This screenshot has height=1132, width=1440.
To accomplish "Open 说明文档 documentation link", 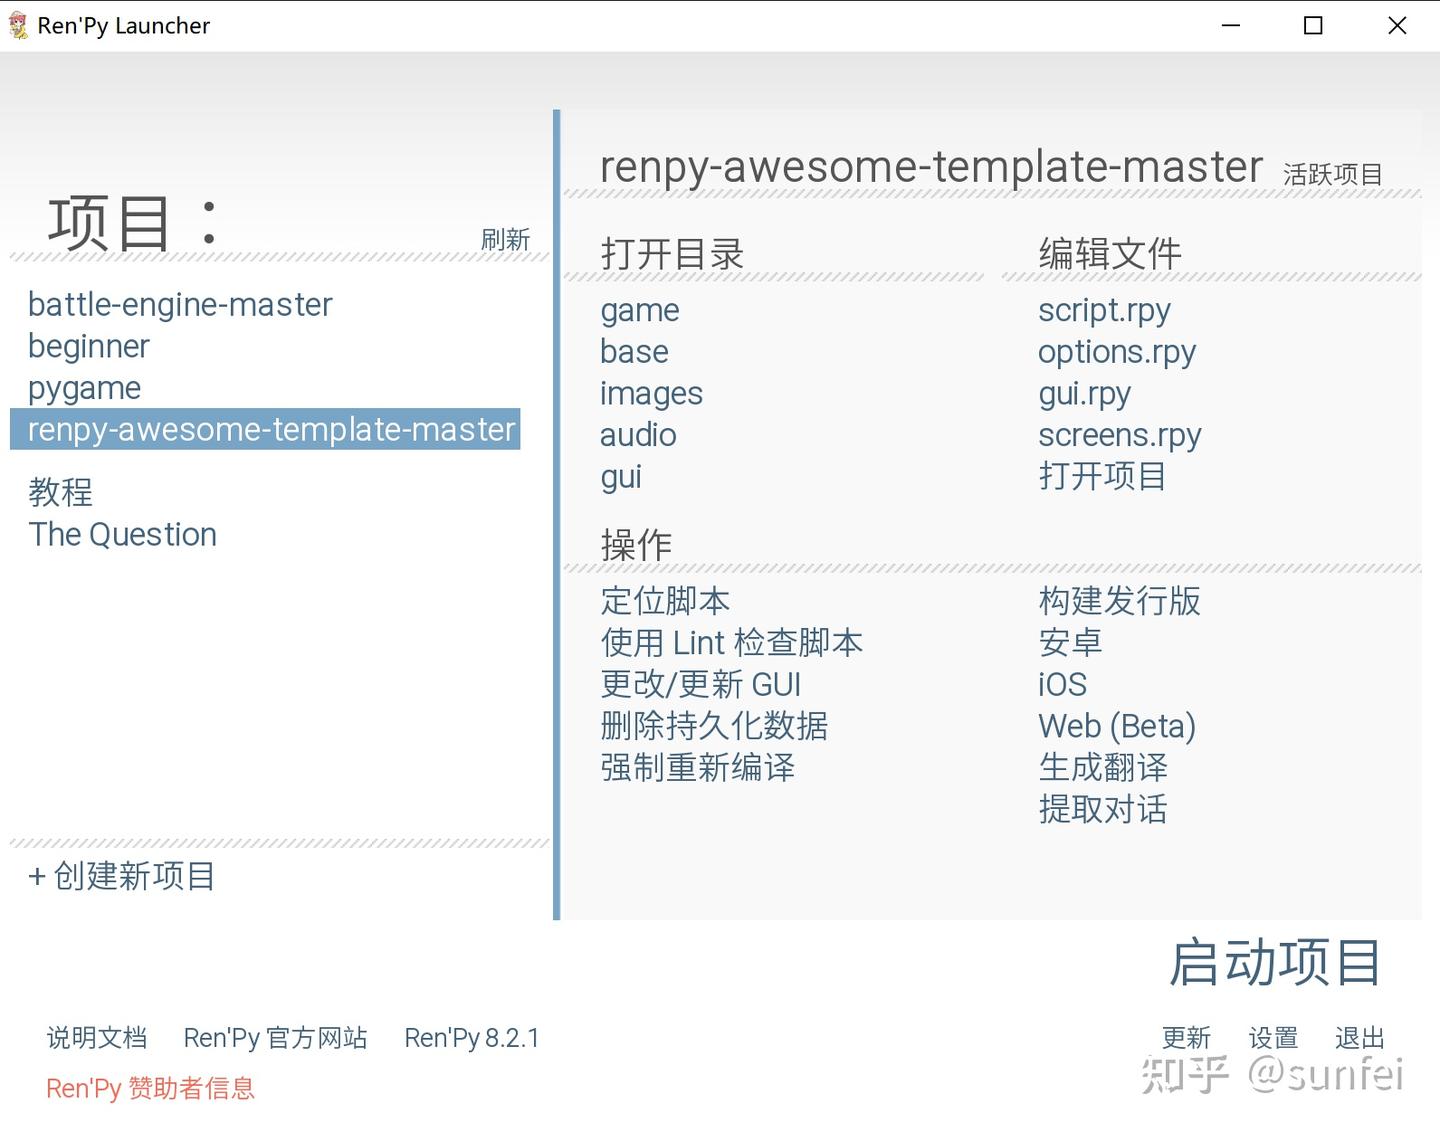I will (97, 1038).
